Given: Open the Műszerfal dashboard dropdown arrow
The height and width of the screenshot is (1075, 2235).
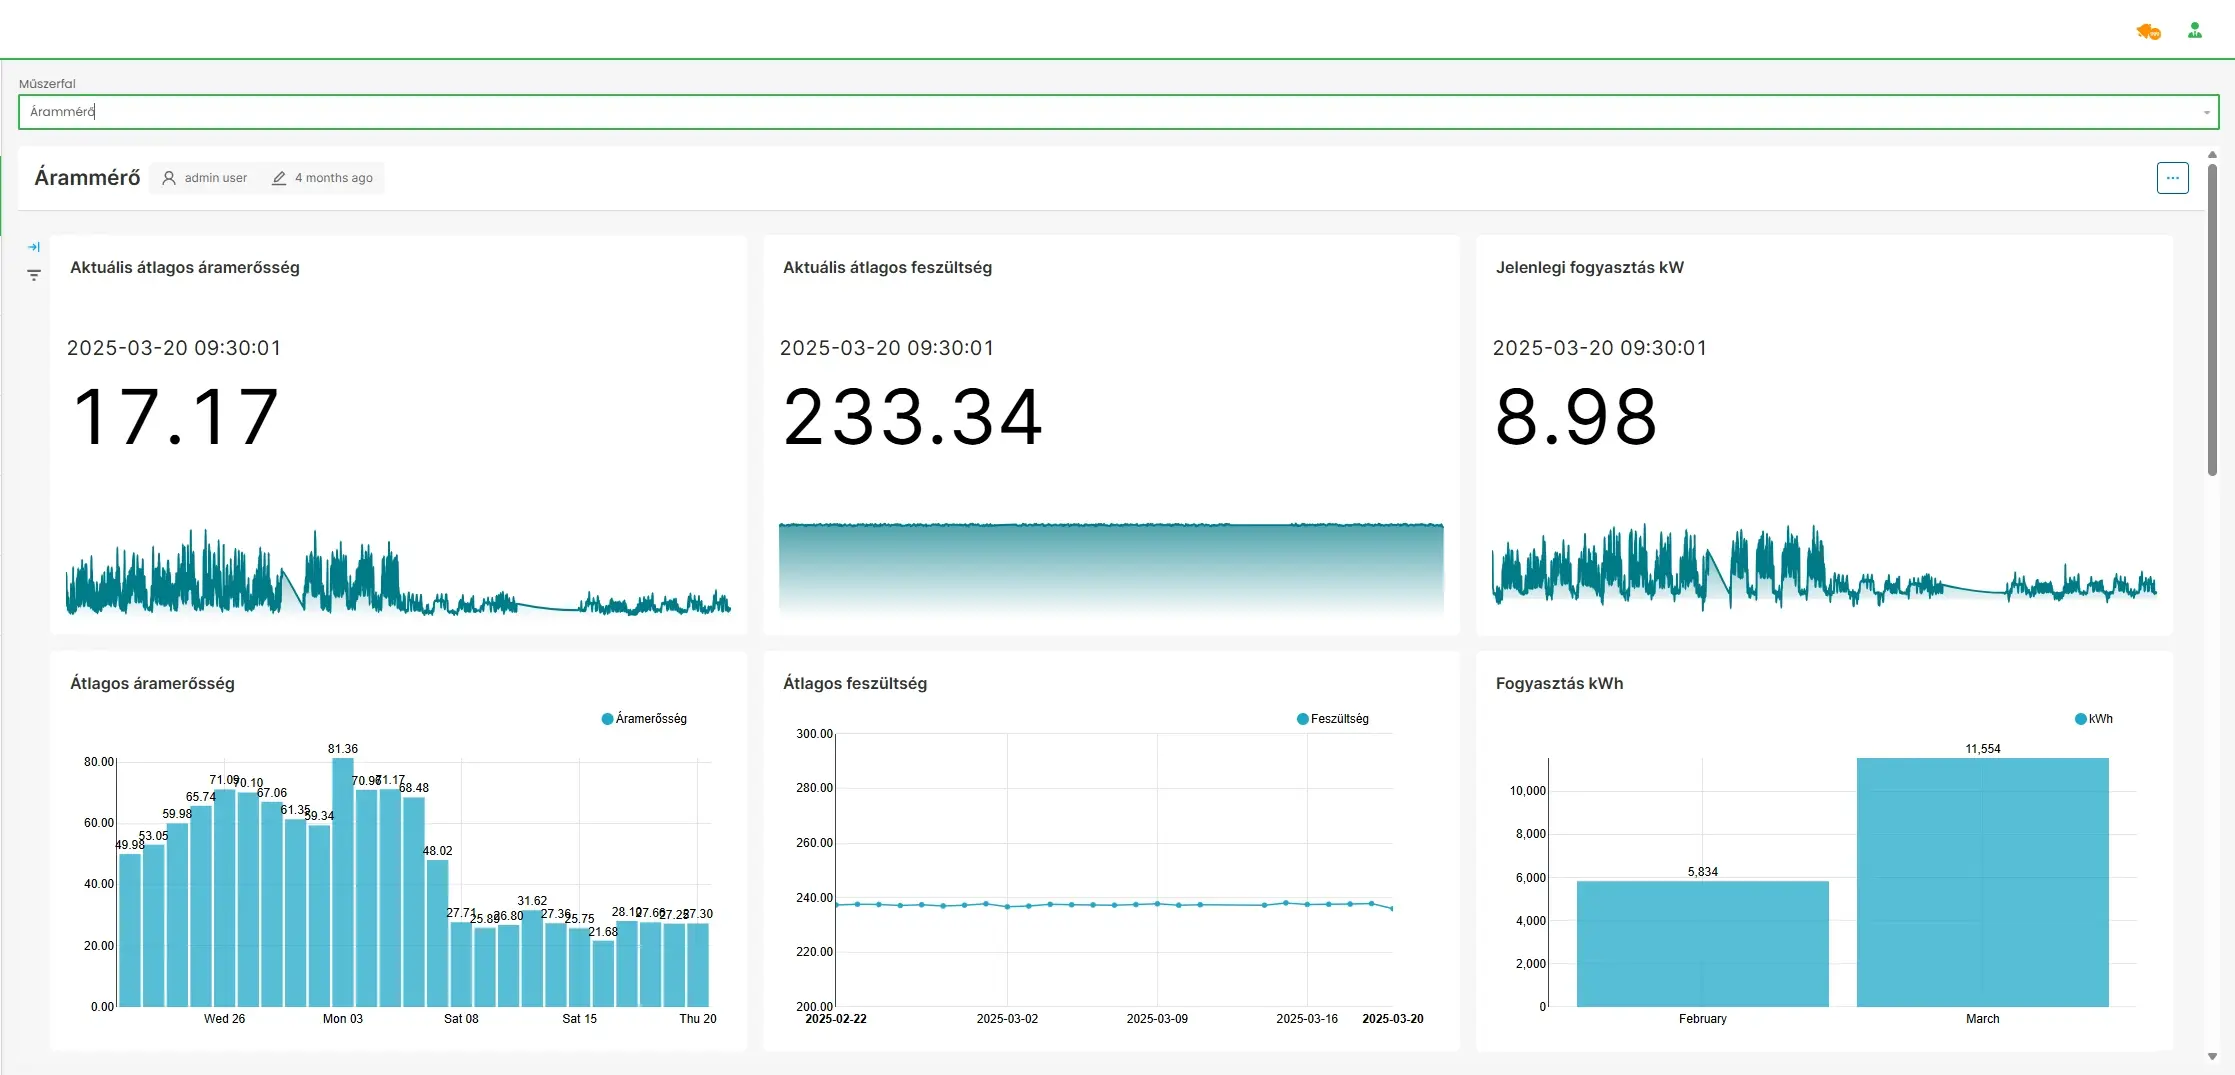Looking at the screenshot, I should point(2206,113).
